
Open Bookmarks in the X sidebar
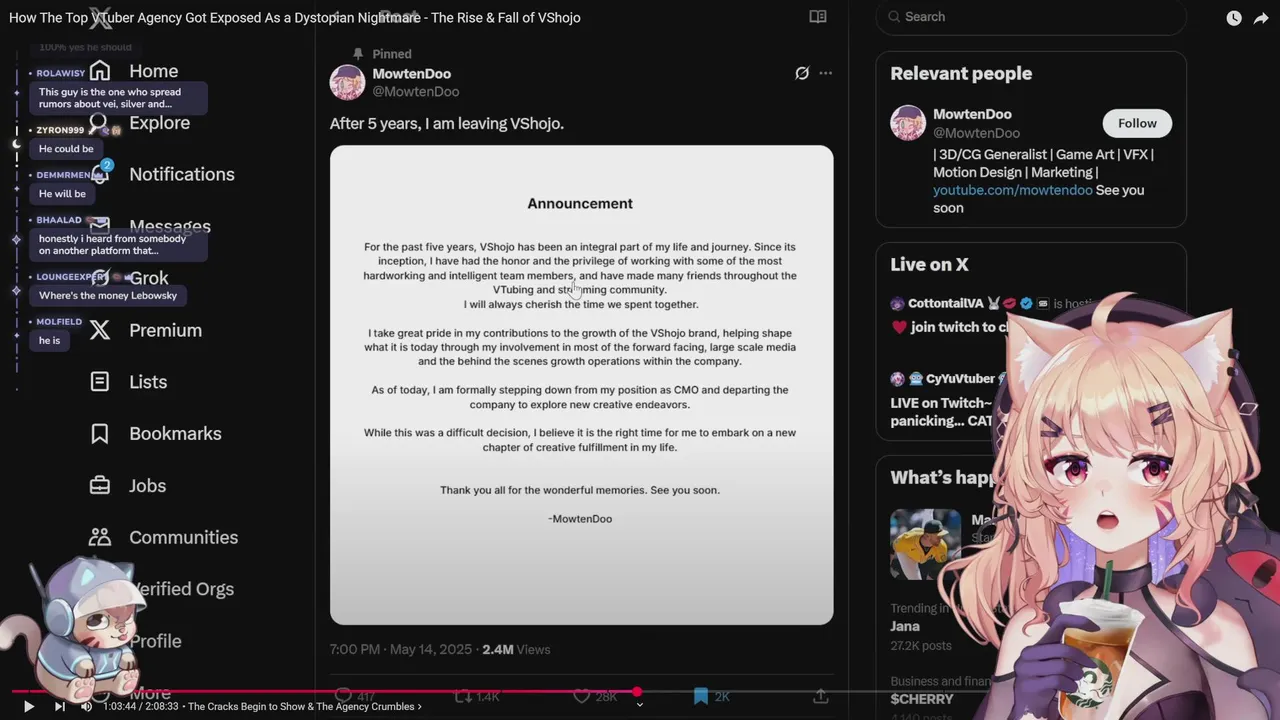pos(175,433)
